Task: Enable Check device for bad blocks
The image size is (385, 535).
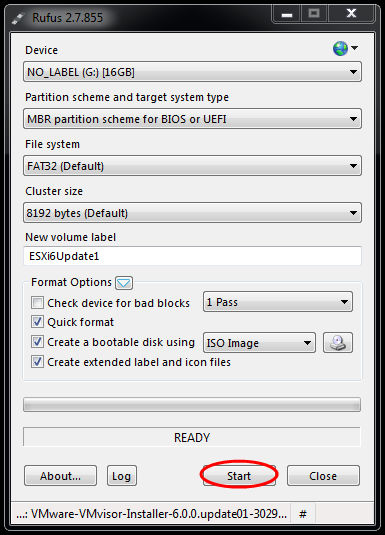Action: pyautogui.click(x=37, y=302)
